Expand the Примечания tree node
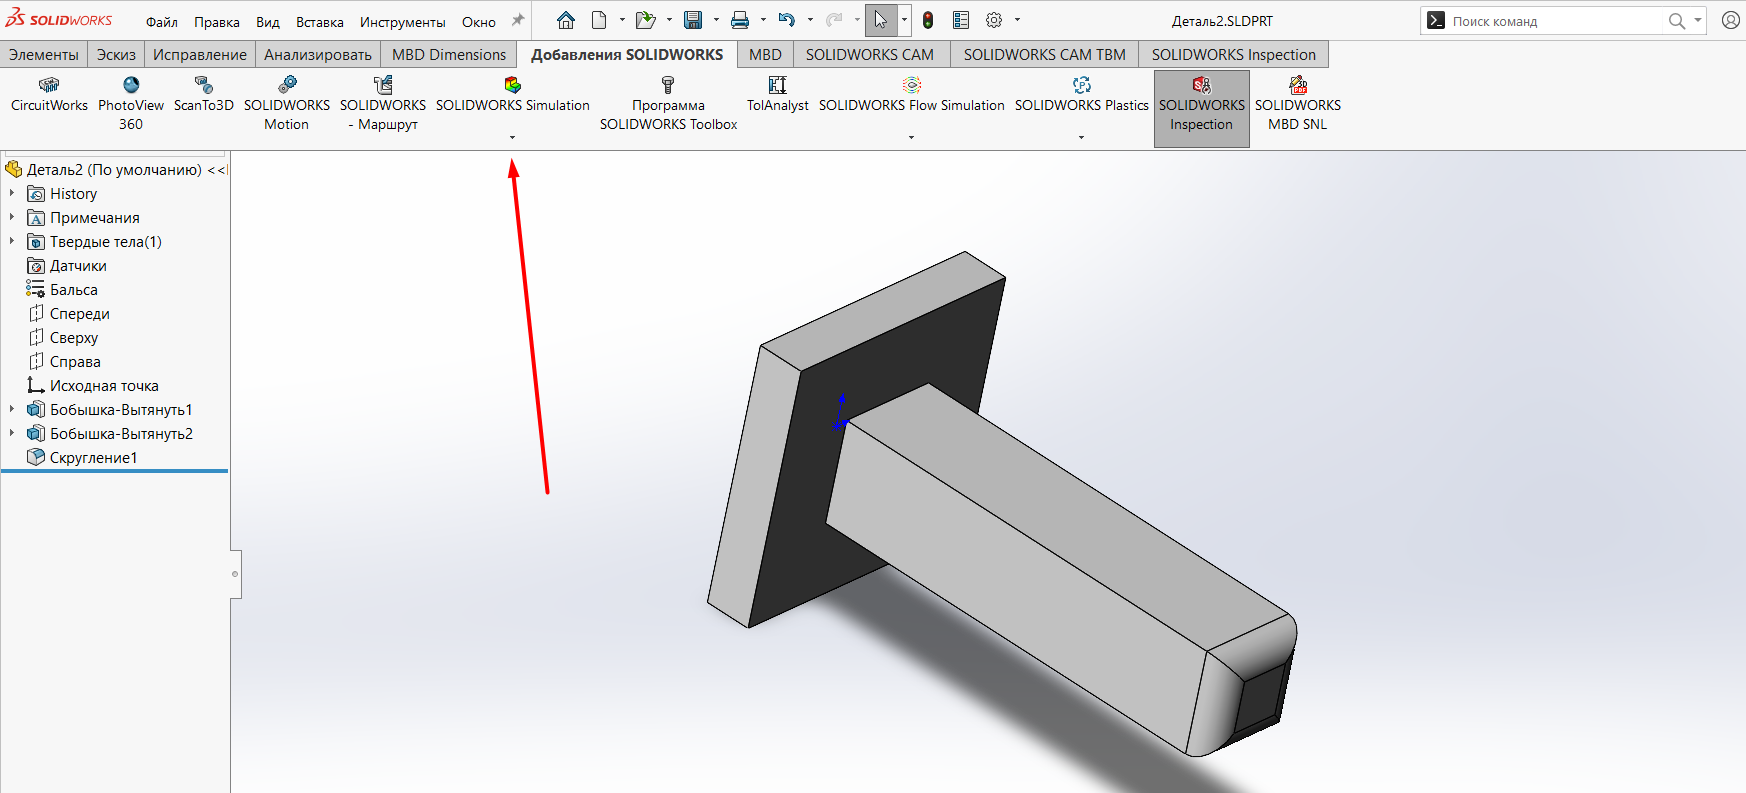Viewport: 1746px width, 793px height. 12,217
